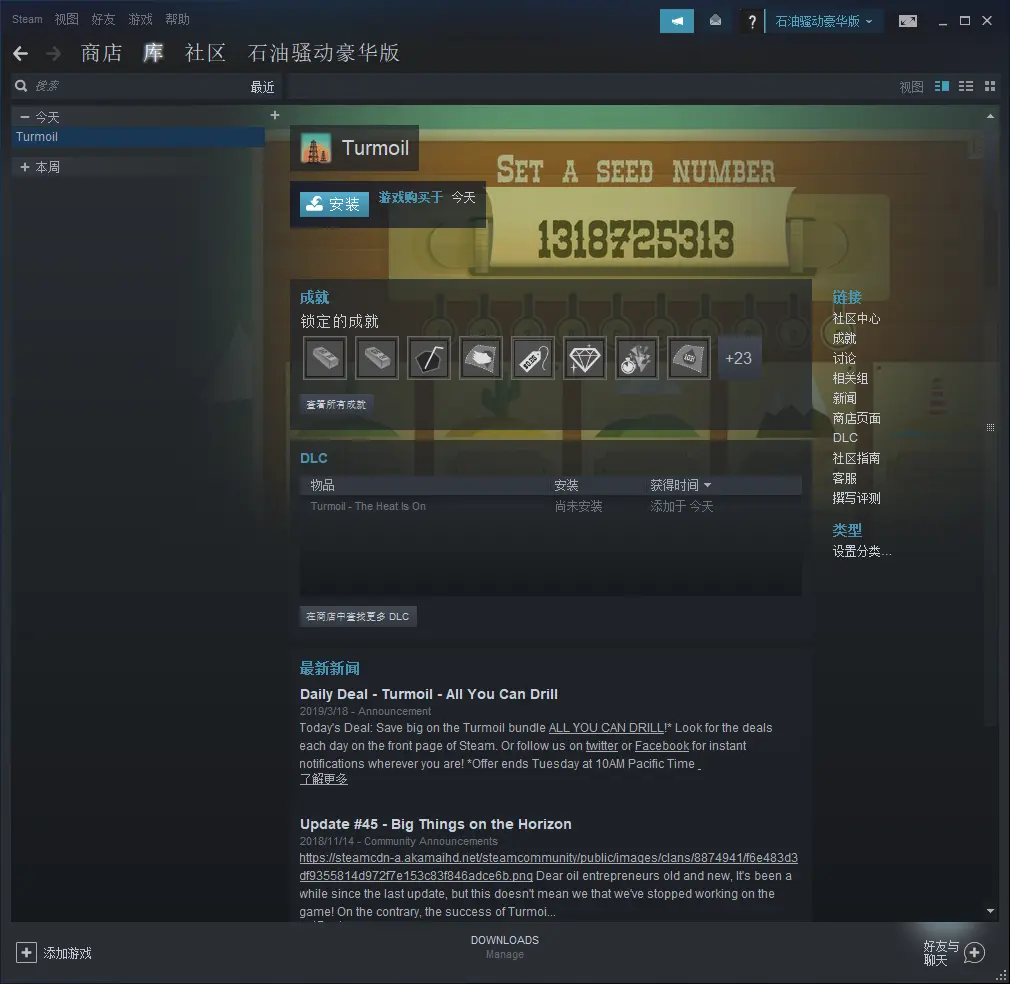Open the help question mark icon

coord(751,21)
